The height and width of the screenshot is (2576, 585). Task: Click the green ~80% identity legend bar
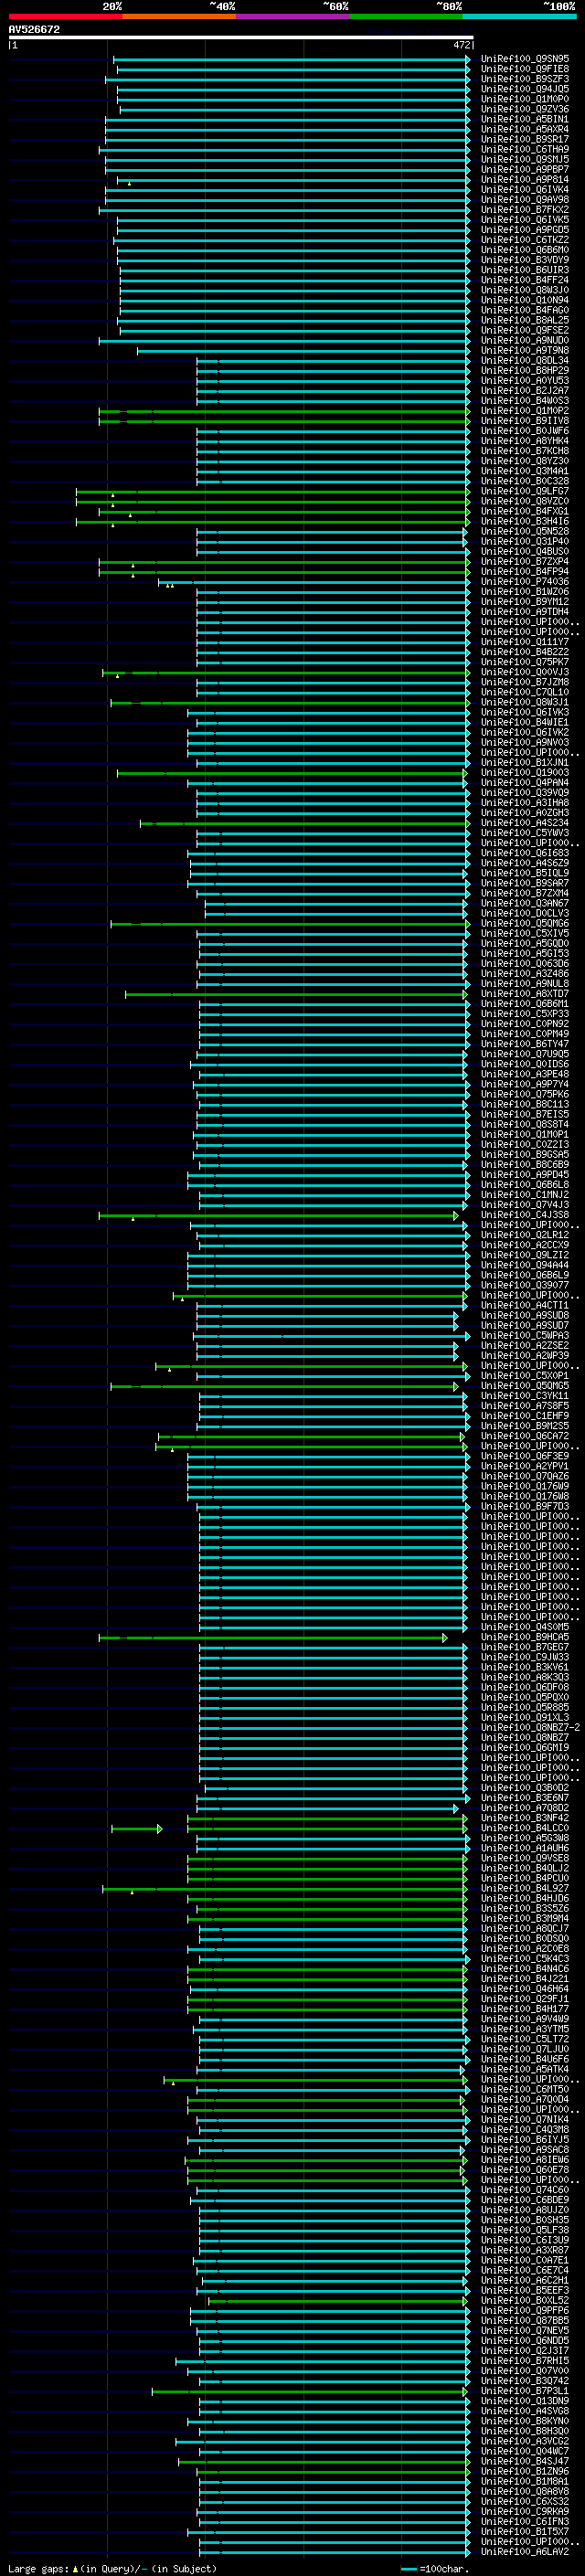tap(406, 17)
